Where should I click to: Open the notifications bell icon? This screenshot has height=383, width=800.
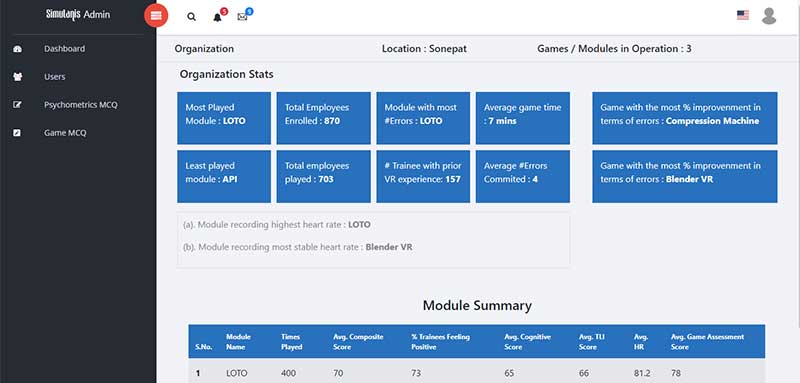pos(217,17)
